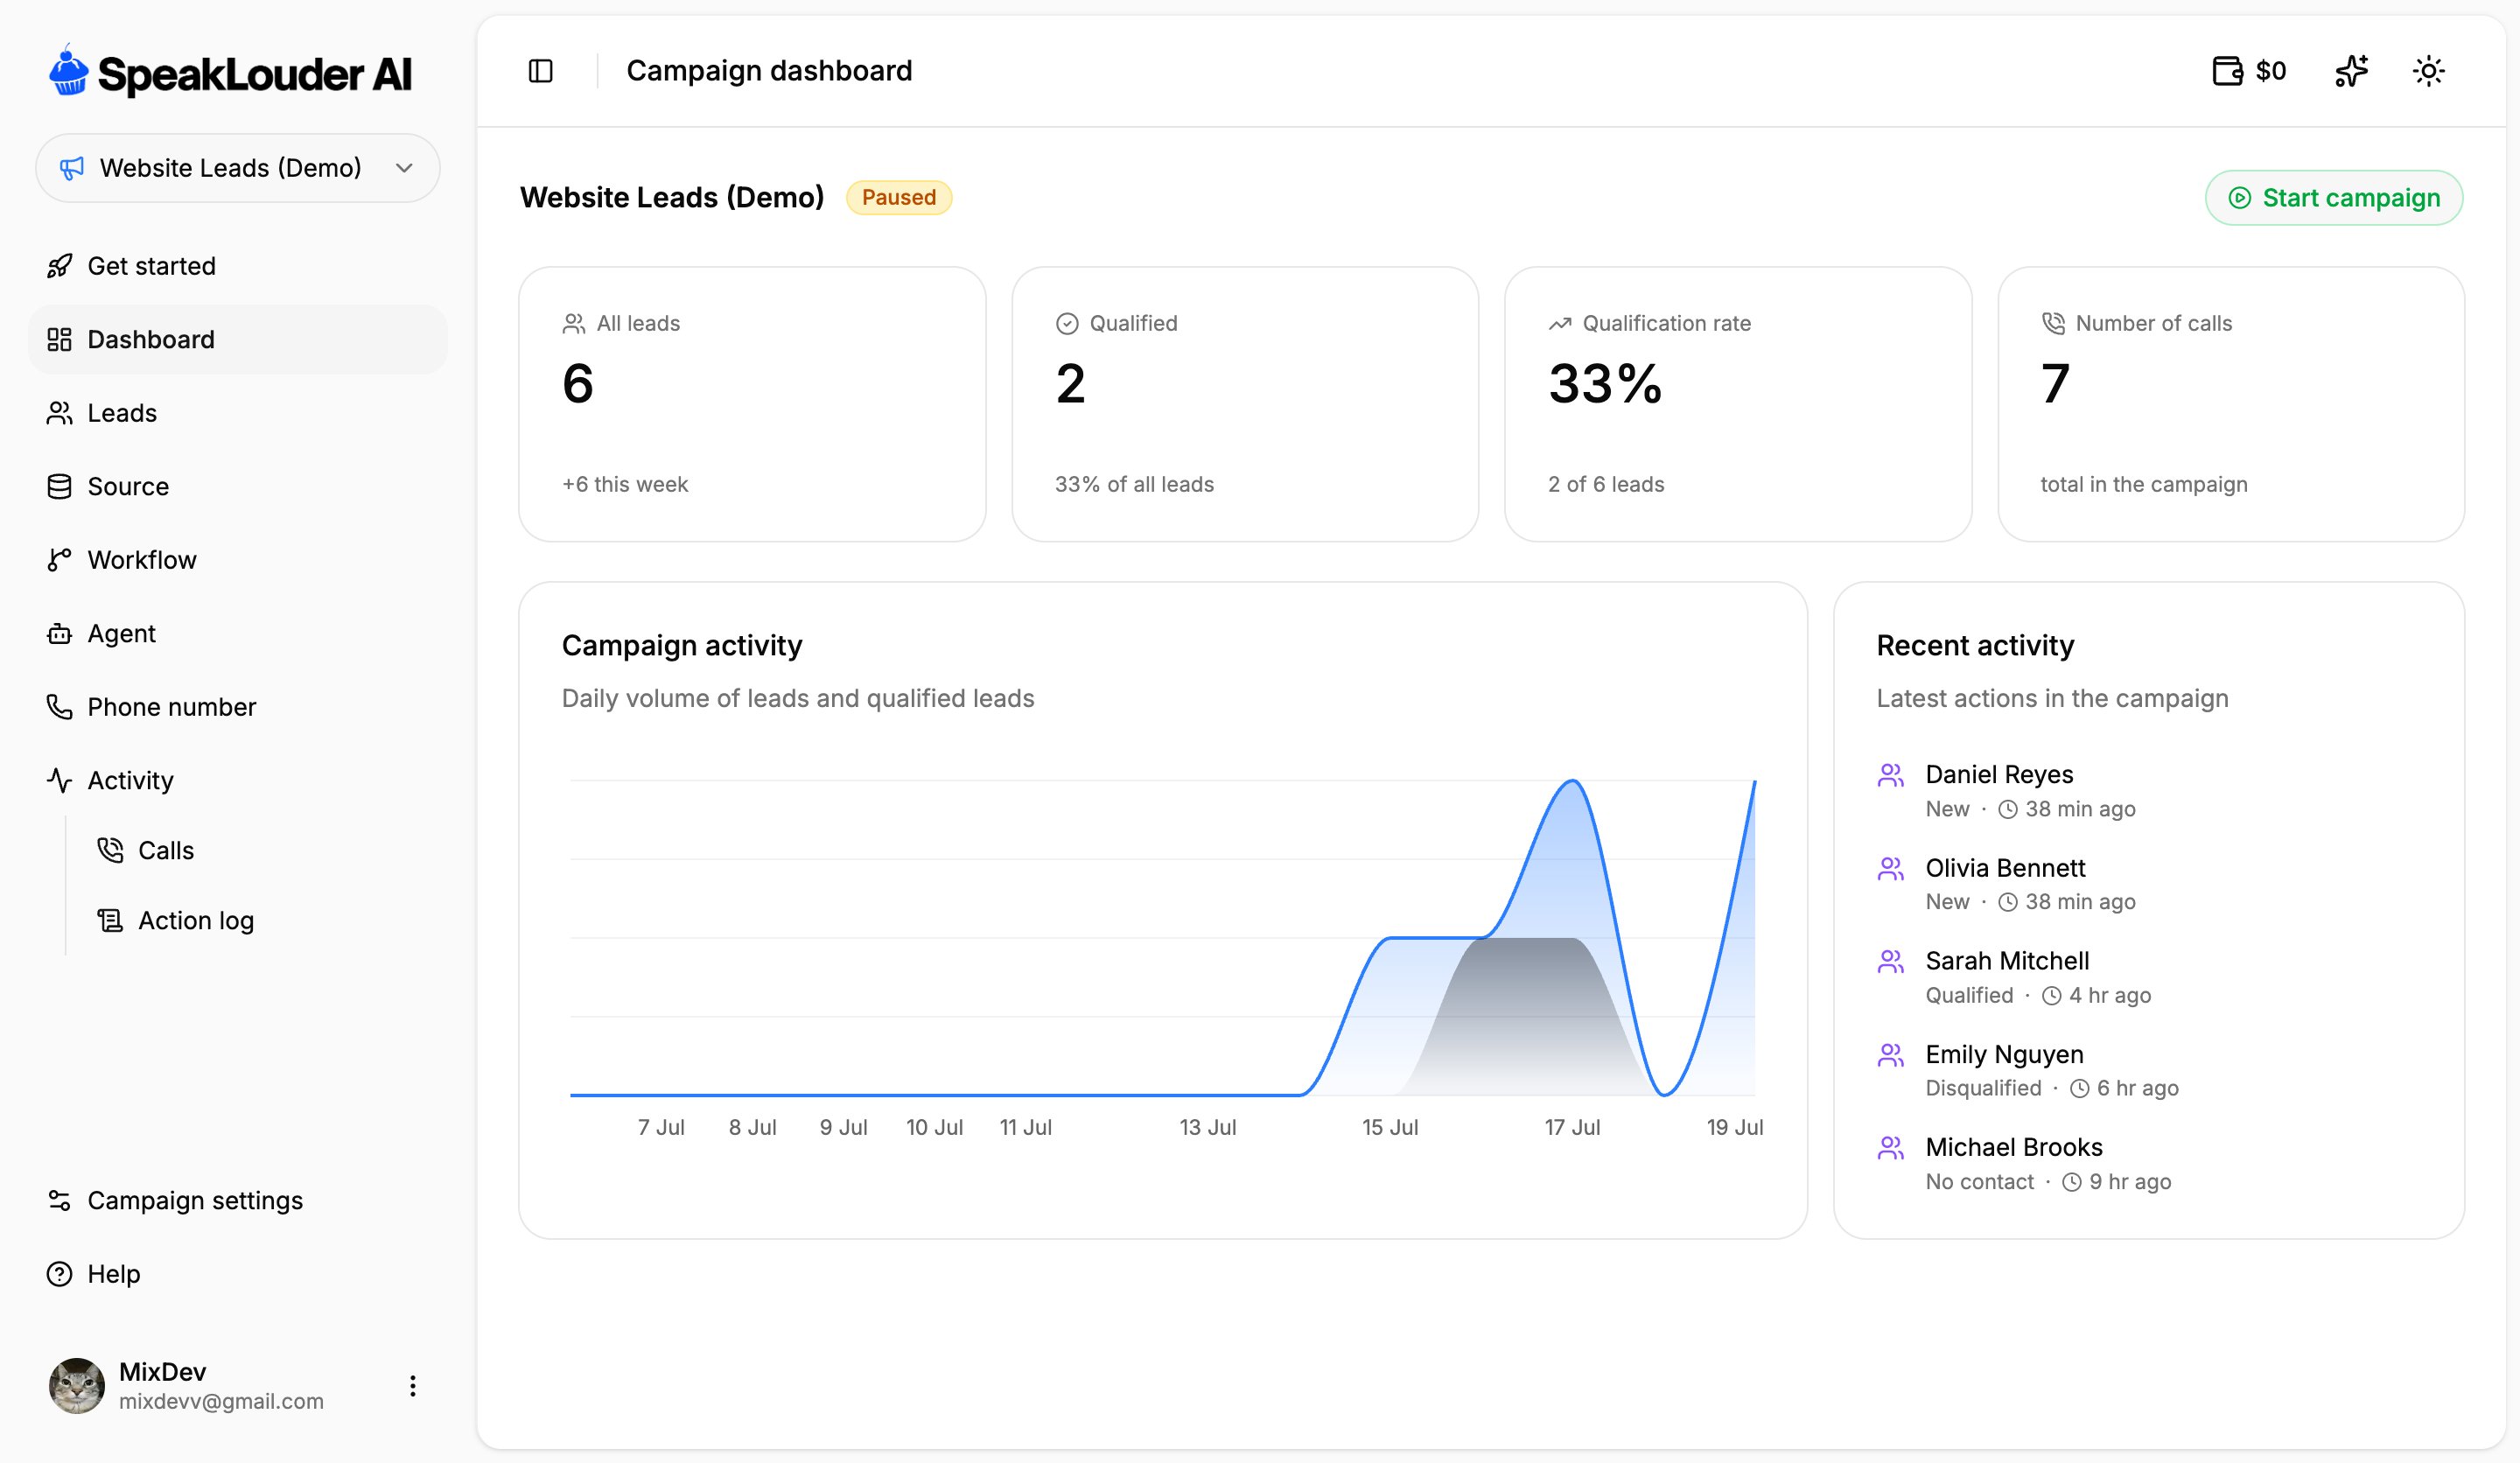Click the Paused status badge
Image resolution: width=2520 pixels, height=1463 pixels.
pyautogui.click(x=898, y=197)
